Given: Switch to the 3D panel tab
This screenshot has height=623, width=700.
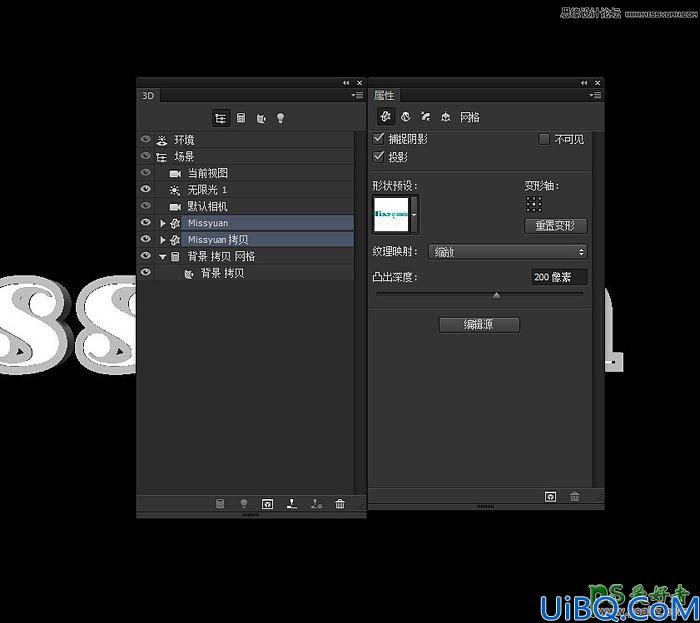Looking at the screenshot, I should click(148, 96).
